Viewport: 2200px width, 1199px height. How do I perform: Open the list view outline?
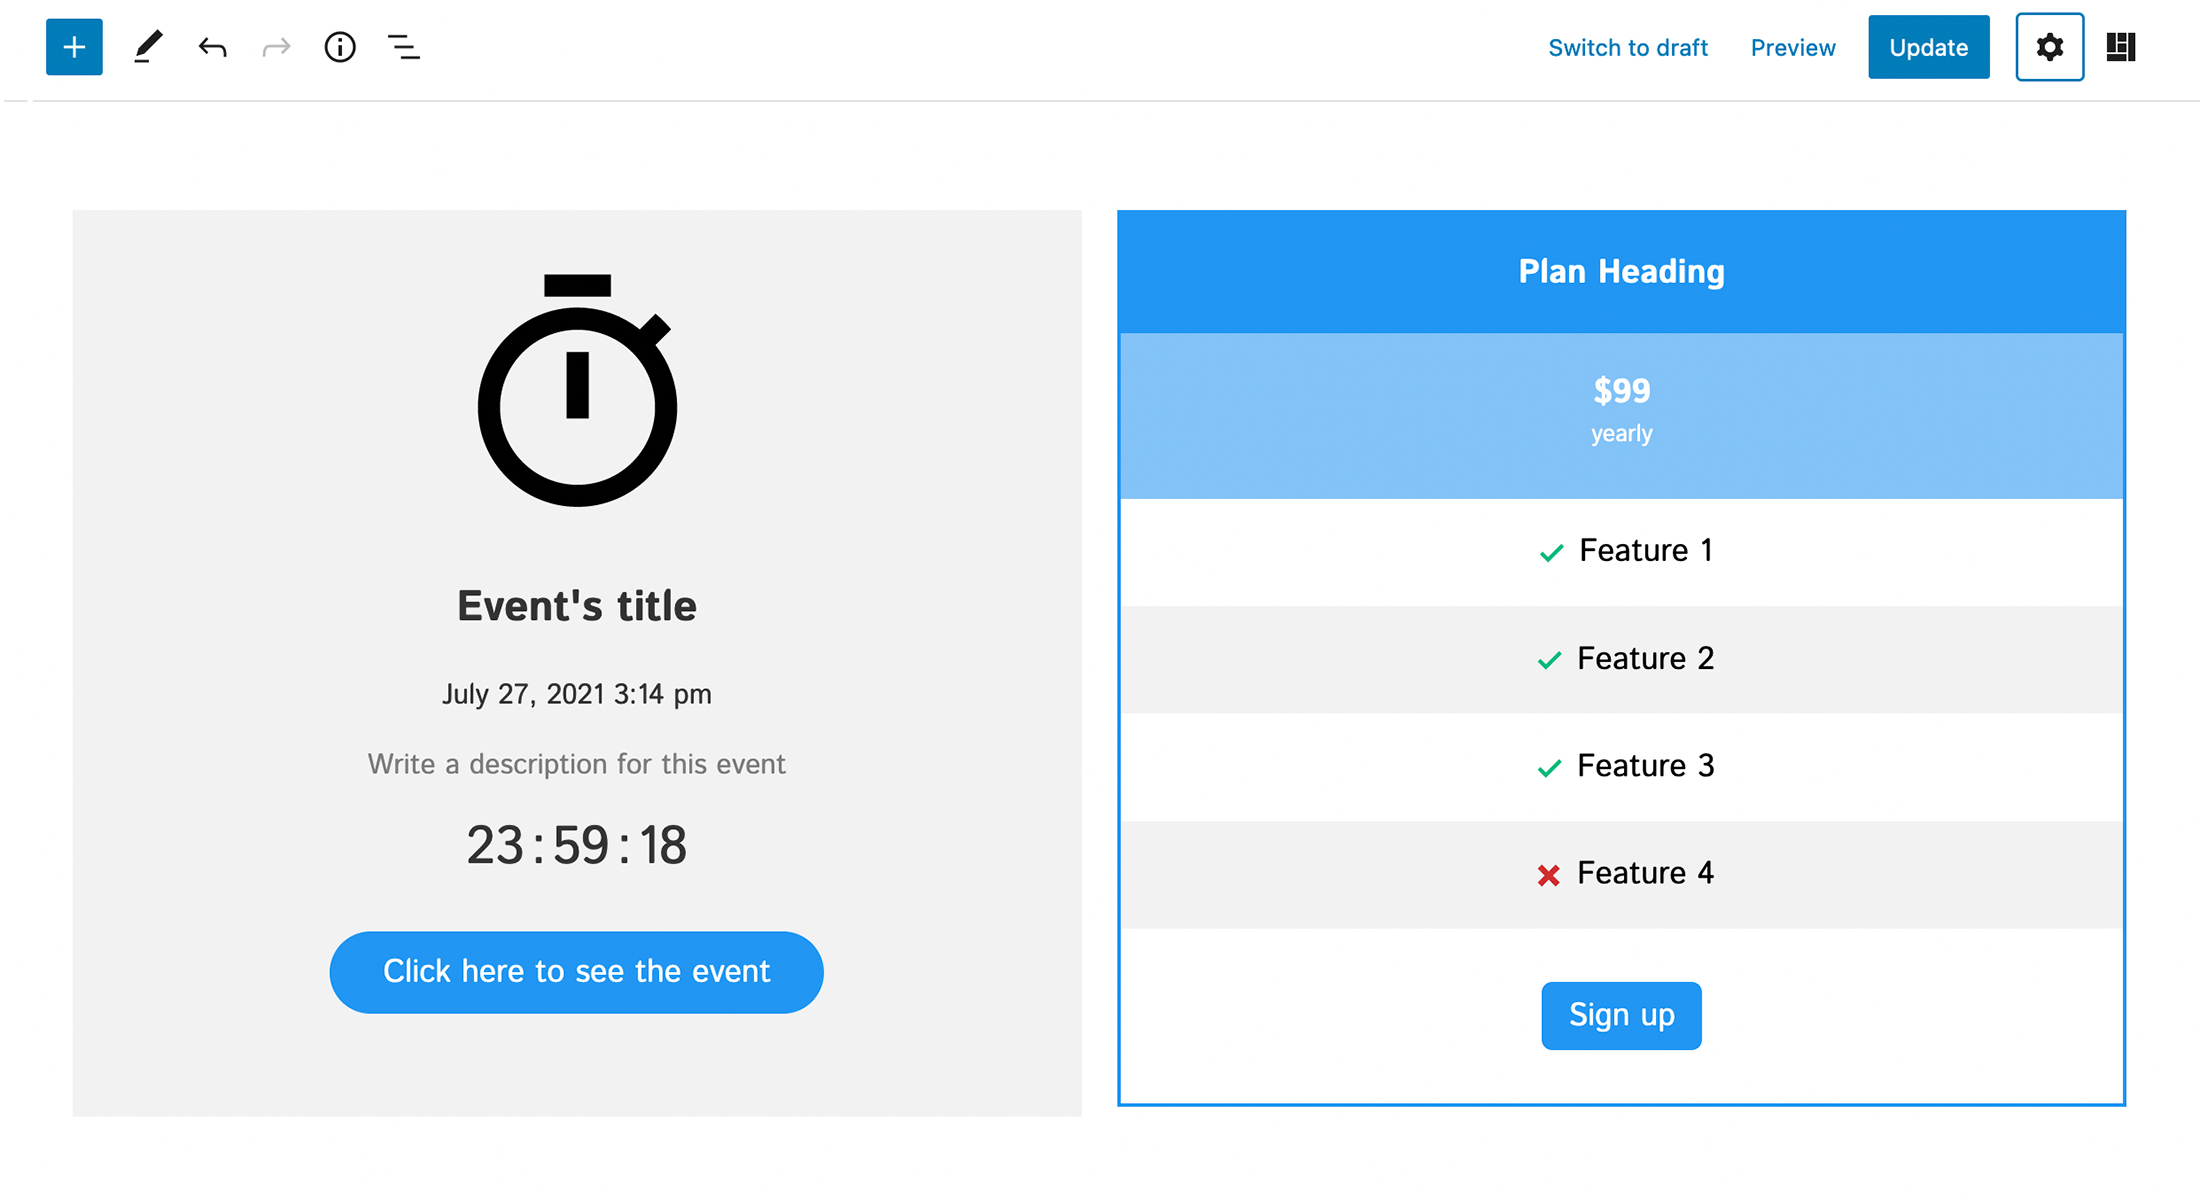(404, 47)
